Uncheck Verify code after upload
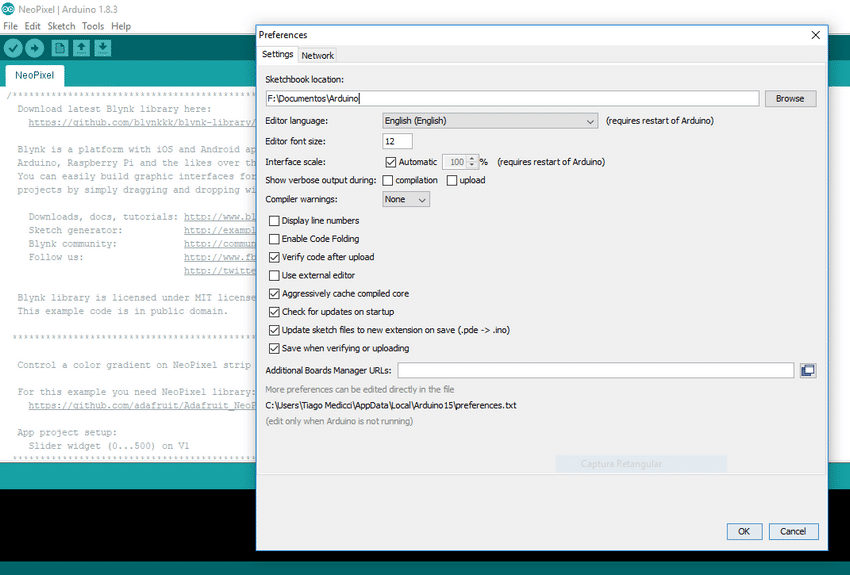This screenshot has width=850, height=575. 274,257
